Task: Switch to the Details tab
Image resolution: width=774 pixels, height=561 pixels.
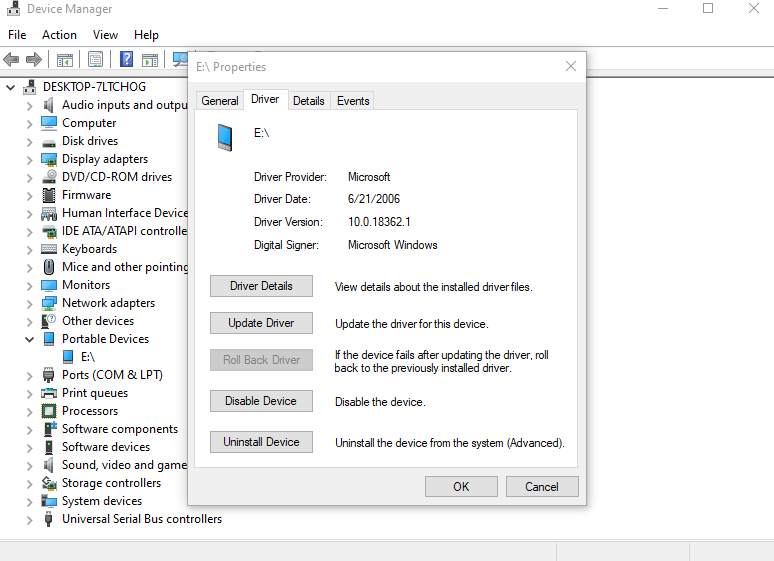Action: (x=309, y=101)
